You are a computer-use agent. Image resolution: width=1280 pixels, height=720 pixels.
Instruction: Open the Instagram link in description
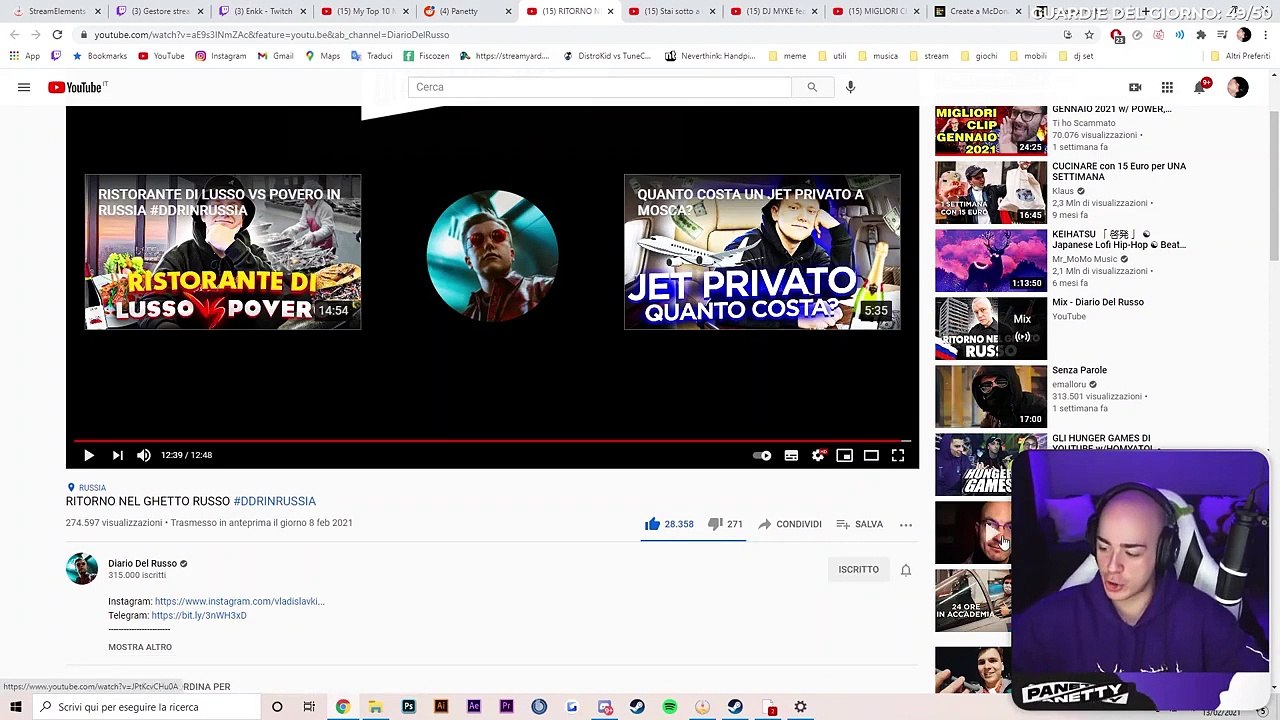(240, 601)
